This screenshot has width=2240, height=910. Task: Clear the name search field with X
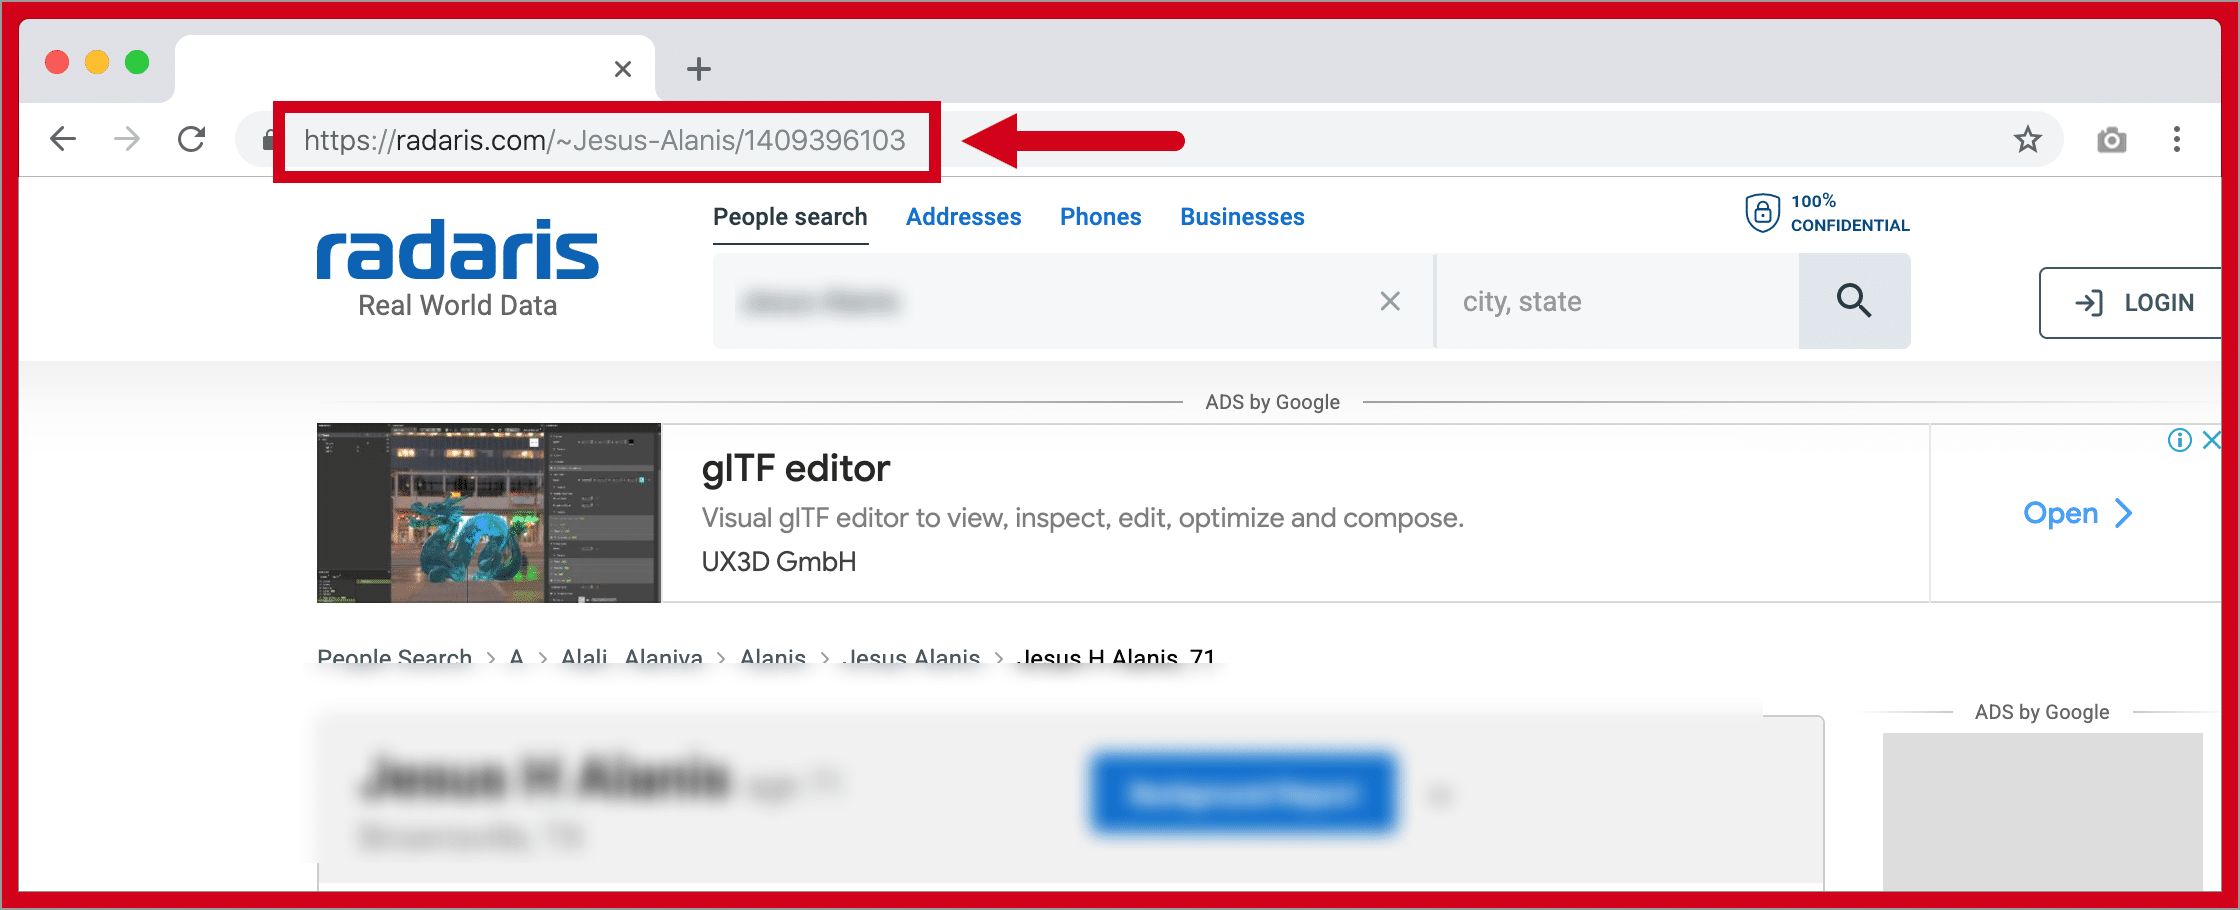pos(1390,301)
